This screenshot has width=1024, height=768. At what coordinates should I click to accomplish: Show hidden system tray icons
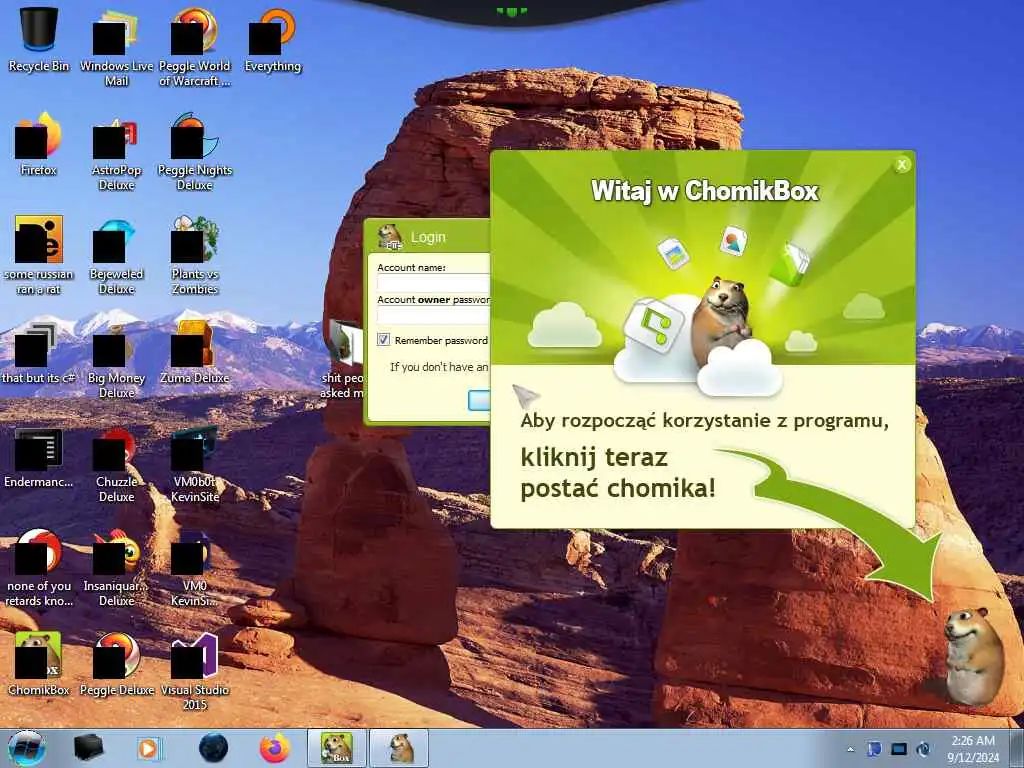point(850,749)
